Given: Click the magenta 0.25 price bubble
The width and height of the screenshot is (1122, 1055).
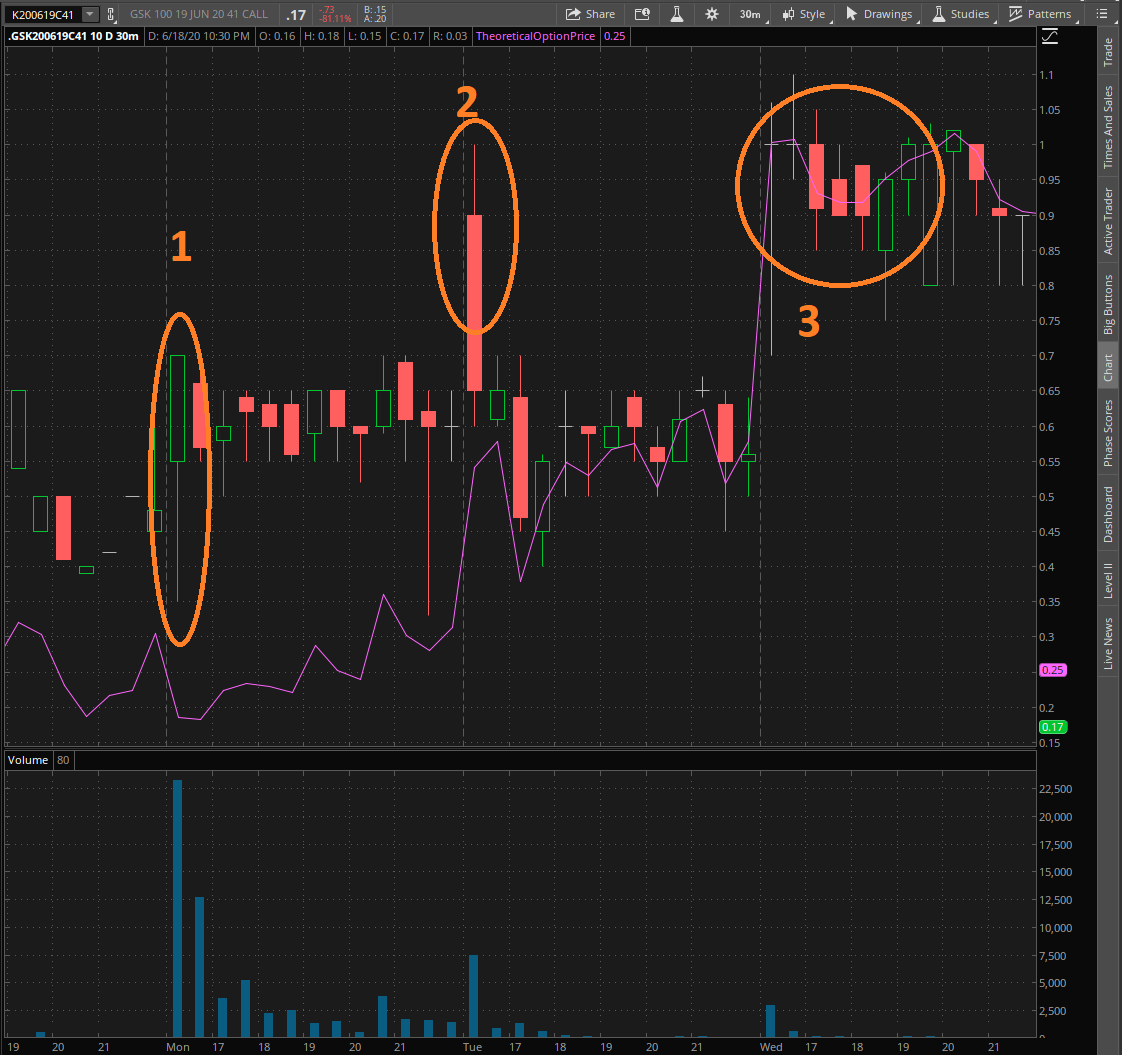Looking at the screenshot, I should pyautogui.click(x=1052, y=669).
